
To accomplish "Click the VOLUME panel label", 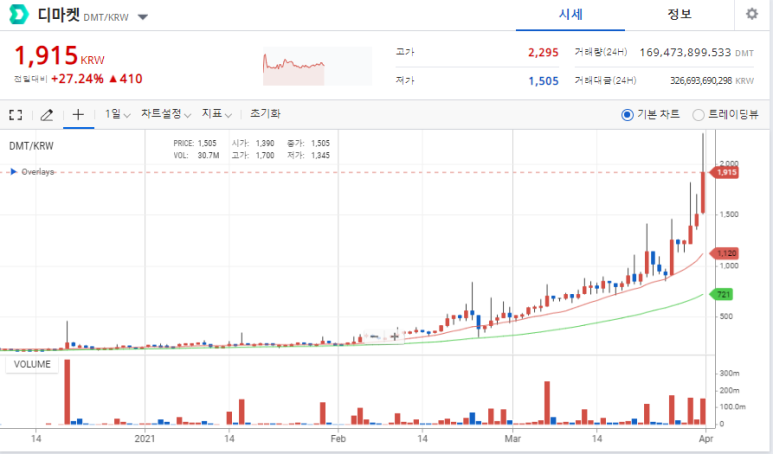I will pyautogui.click(x=32, y=364).
